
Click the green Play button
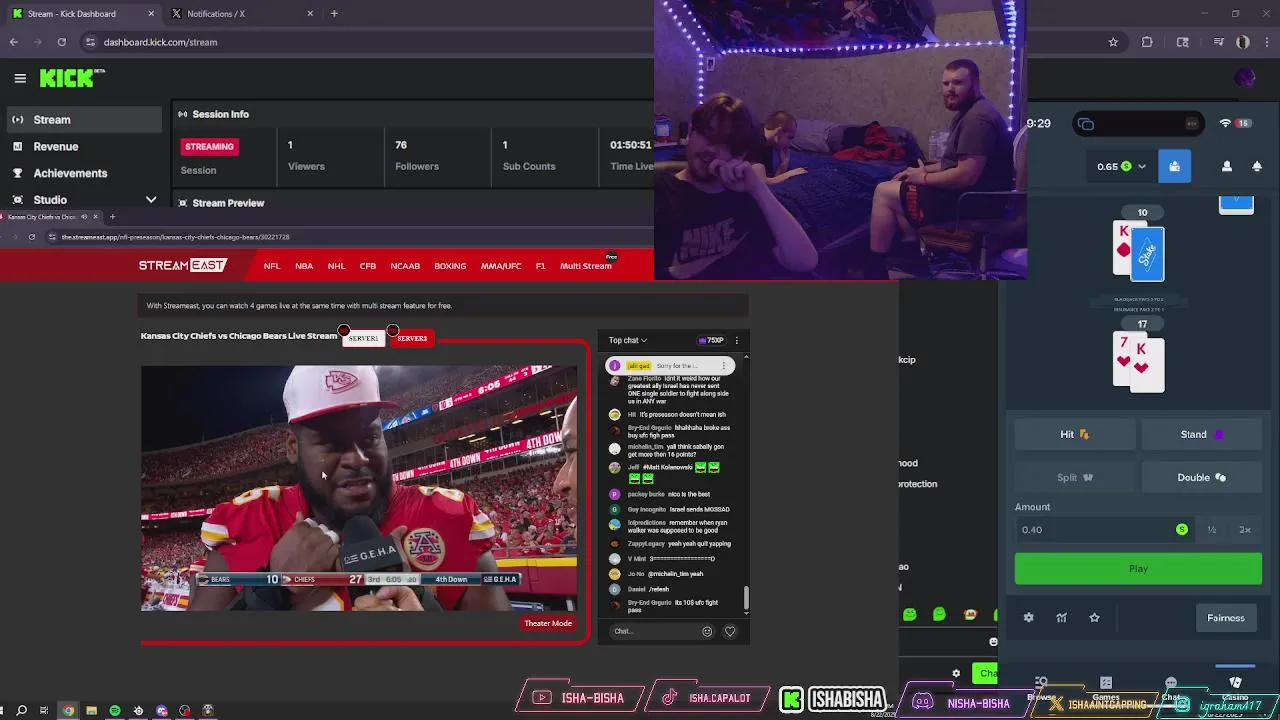1138,569
